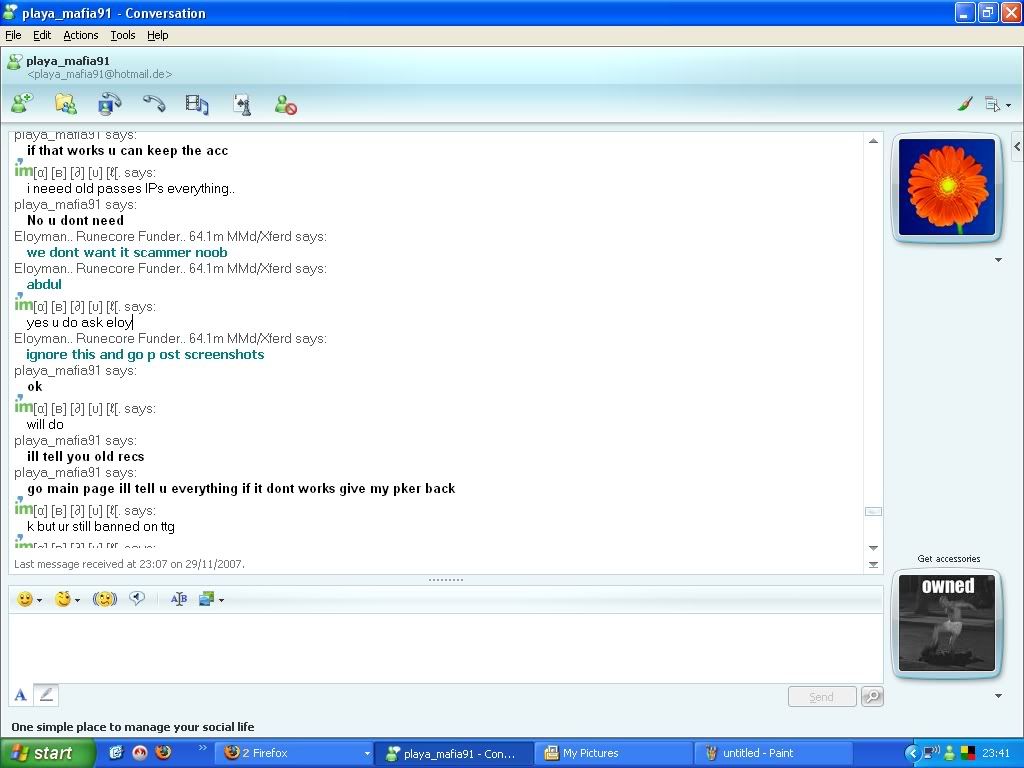Open the share files icon
This screenshot has width=1024, height=768.
(x=65, y=103)
